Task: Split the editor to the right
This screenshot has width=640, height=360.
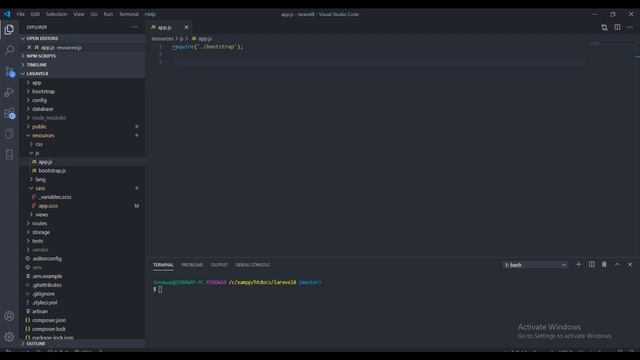Action: [x=617, y=27]
